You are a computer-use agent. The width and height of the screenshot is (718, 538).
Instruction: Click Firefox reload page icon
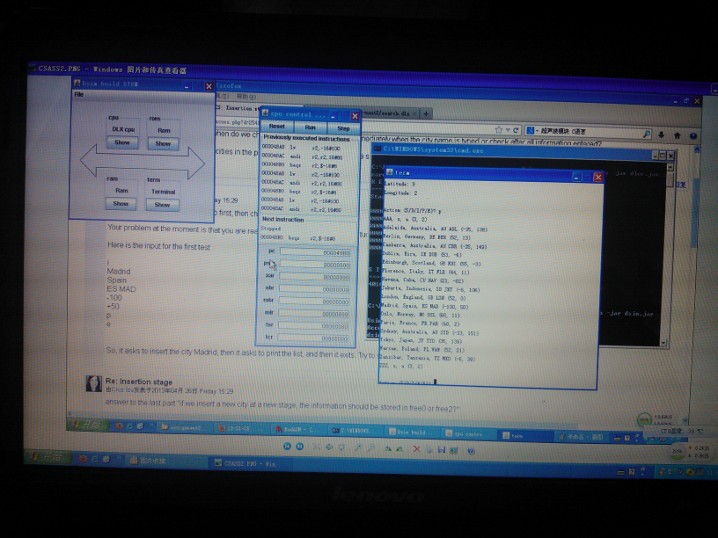516,130
